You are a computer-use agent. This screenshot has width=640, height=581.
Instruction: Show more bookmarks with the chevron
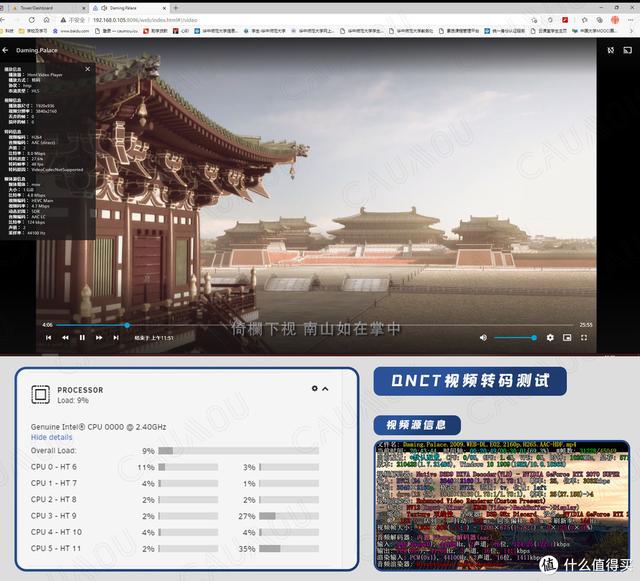(631, 31)
